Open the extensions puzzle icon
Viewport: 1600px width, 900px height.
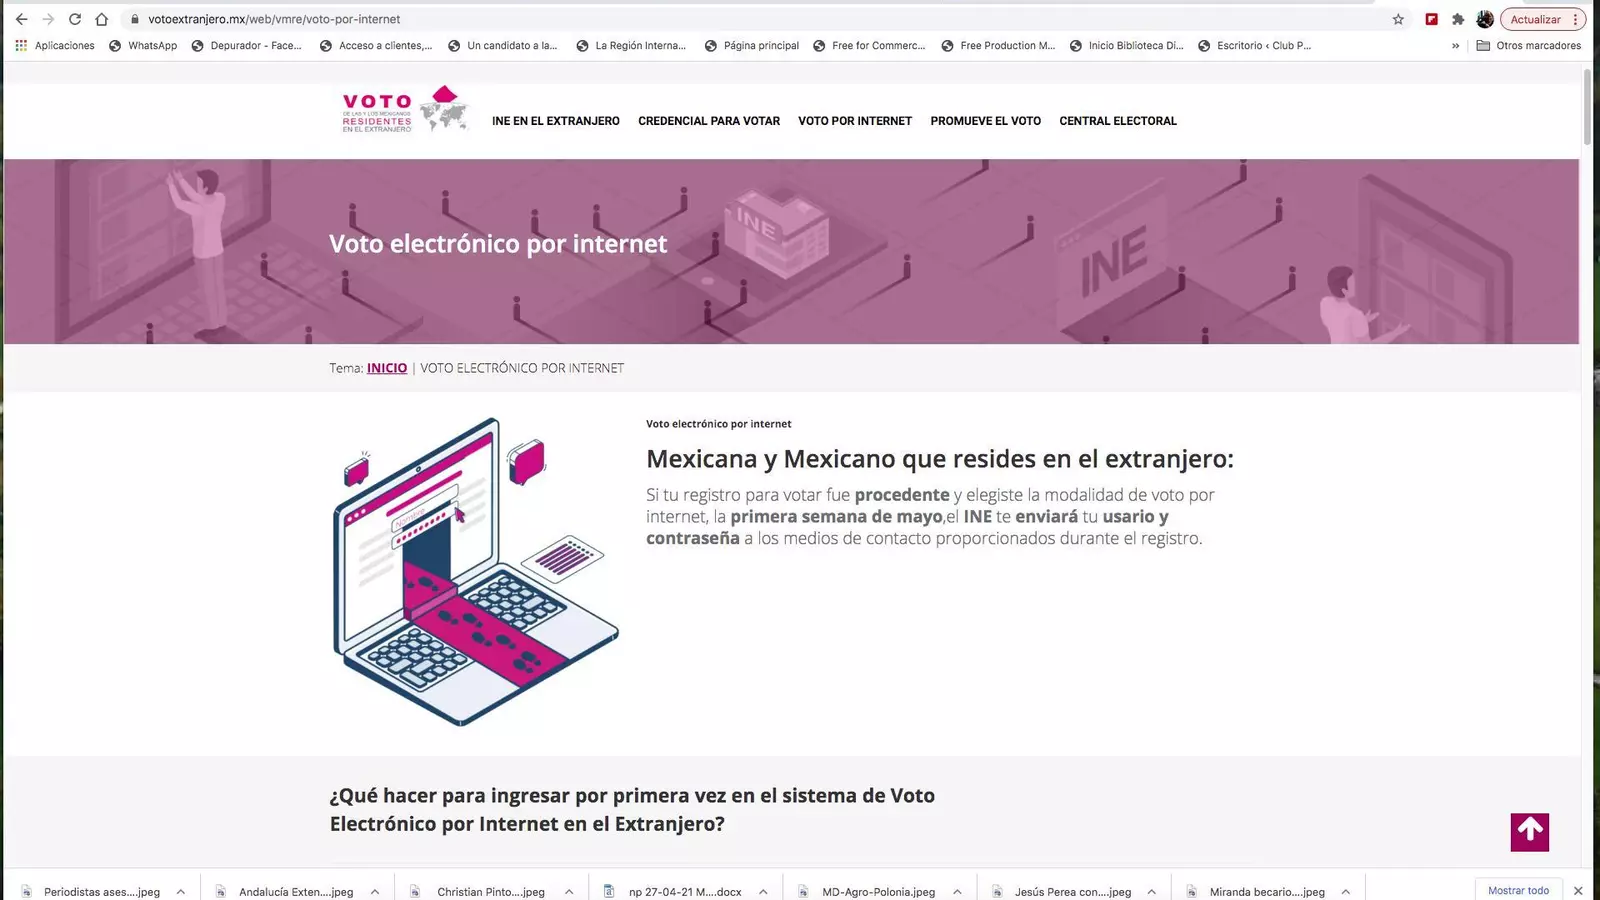click(x=1458, y=19)
